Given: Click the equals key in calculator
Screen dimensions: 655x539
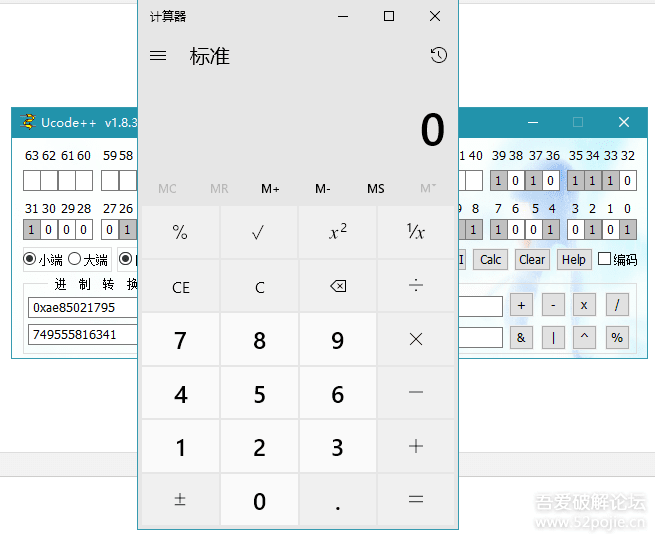Looking at the screenshot, I should click(416, 499).
